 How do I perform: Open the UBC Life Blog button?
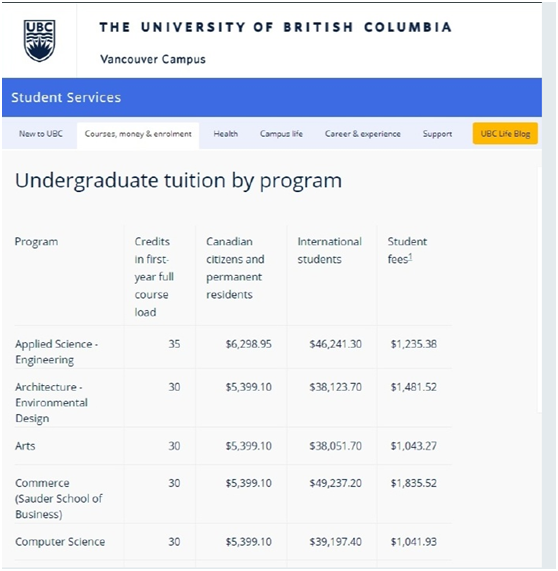pyautogui.click(x=505, y=134)
